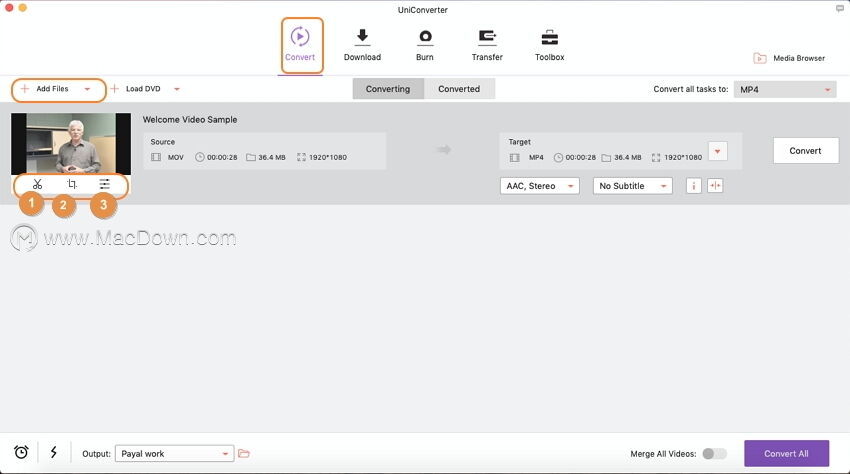Open the Payal work output dropdown

point(175,453)
